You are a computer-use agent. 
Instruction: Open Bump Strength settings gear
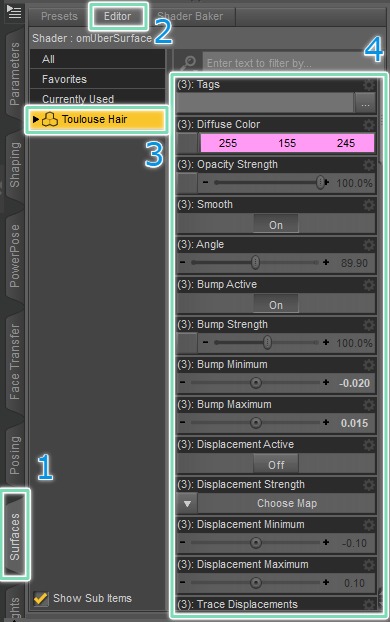tap(369, 325)
